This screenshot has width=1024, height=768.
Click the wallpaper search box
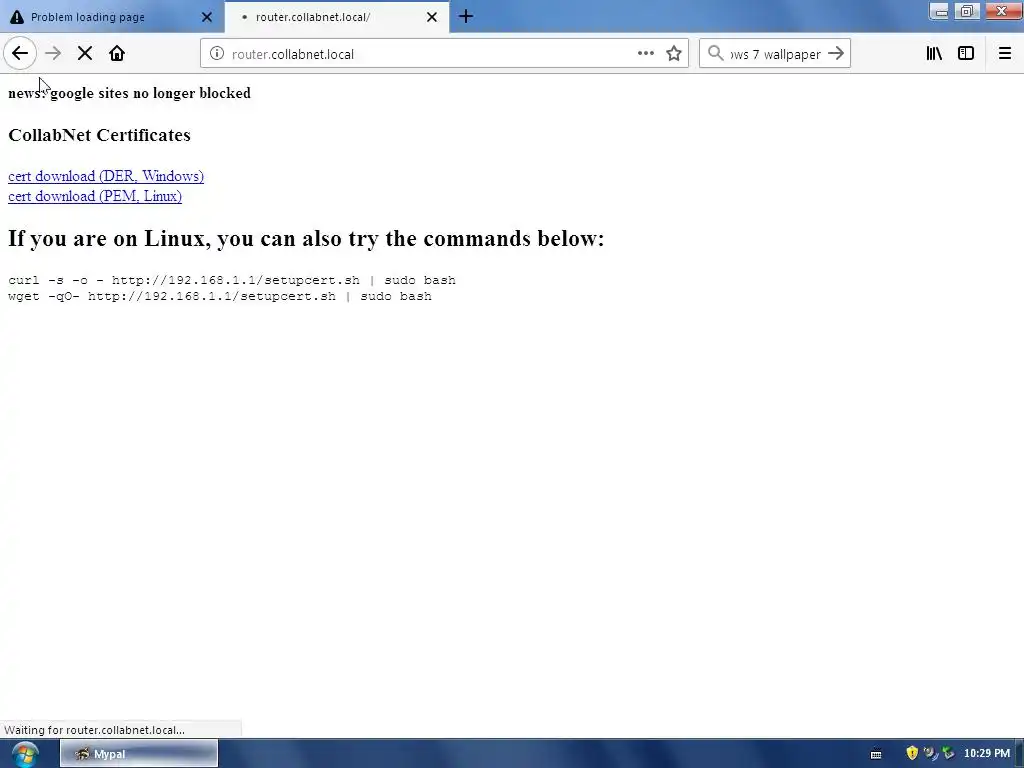tap(775, 54)
